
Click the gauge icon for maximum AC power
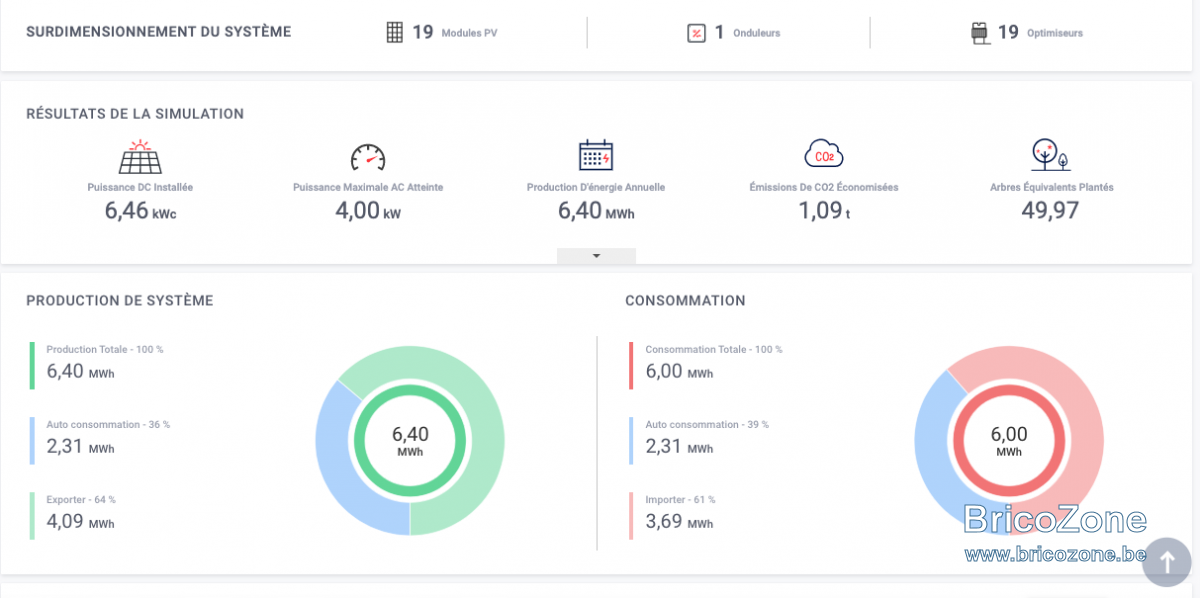pyautogui.click(x=367, y=157)
